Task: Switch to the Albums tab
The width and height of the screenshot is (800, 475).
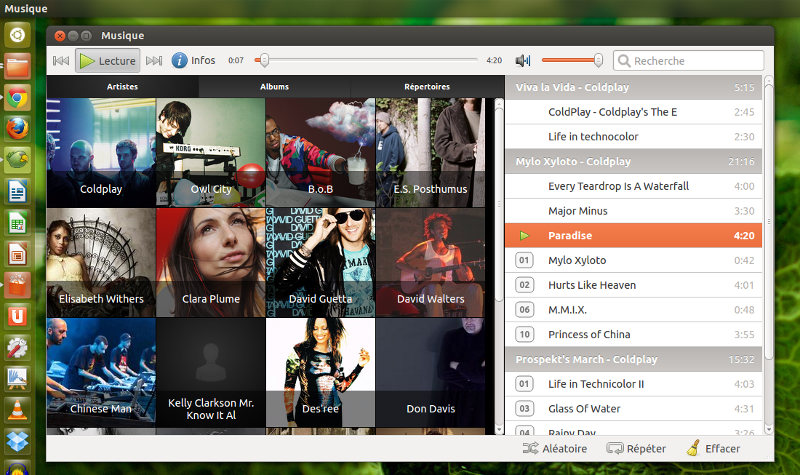Action: tap(274, 87)
